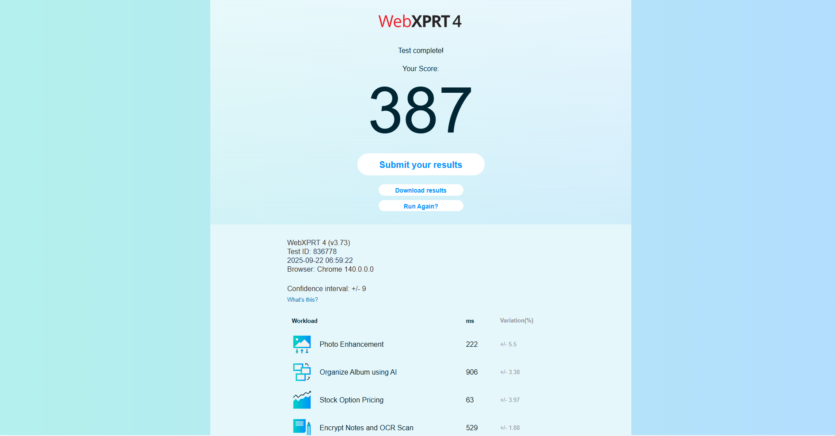Image resolution: width=835 pixels, height=436 pixels.
Task: Hit the Run Again? button
Action: tap(420, 206)
